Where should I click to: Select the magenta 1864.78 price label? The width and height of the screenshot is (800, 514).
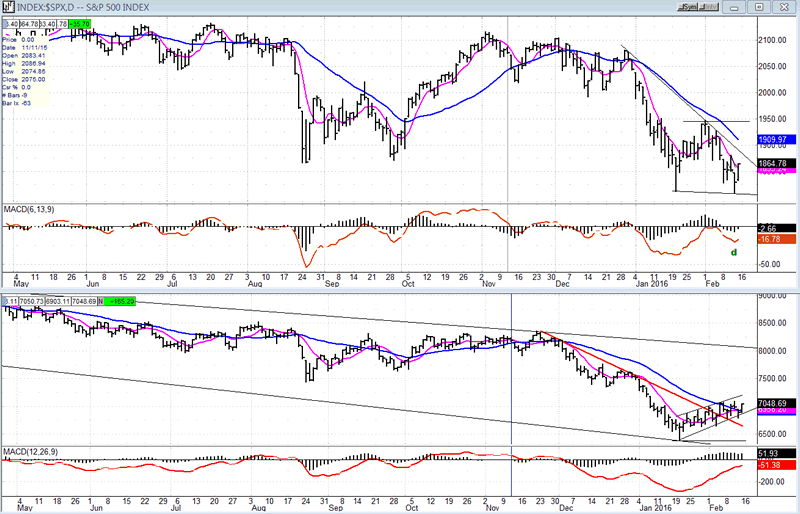coord(776,162)
